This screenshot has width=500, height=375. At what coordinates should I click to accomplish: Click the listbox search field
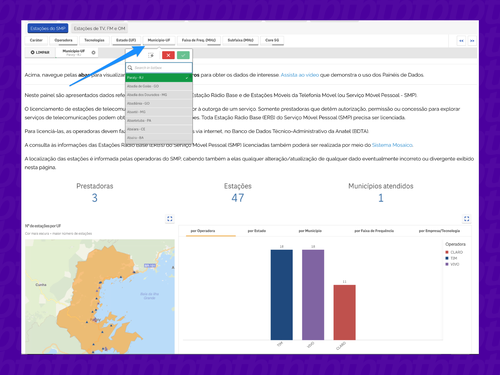(159, 68)
